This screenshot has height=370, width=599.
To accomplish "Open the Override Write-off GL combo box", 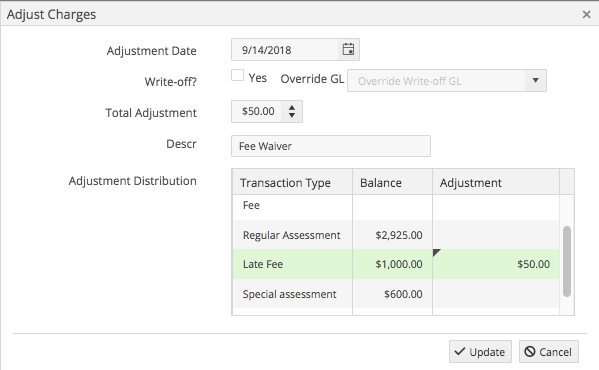I will pyautogui.click(x=447, y=80).
